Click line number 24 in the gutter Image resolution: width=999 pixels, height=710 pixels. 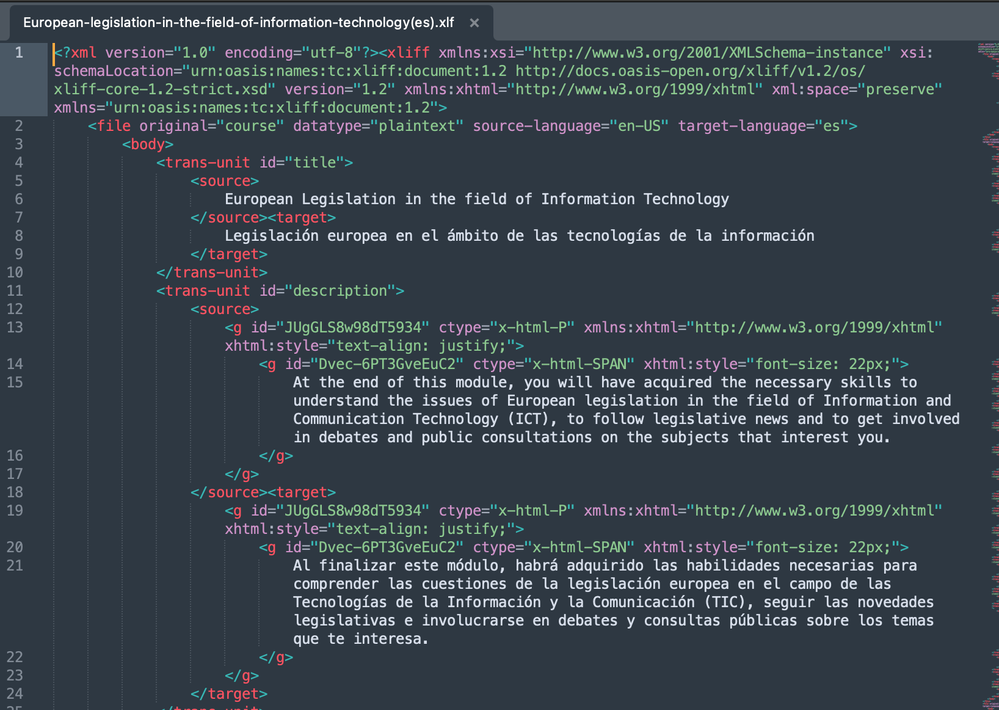click(x=15, y=693)
